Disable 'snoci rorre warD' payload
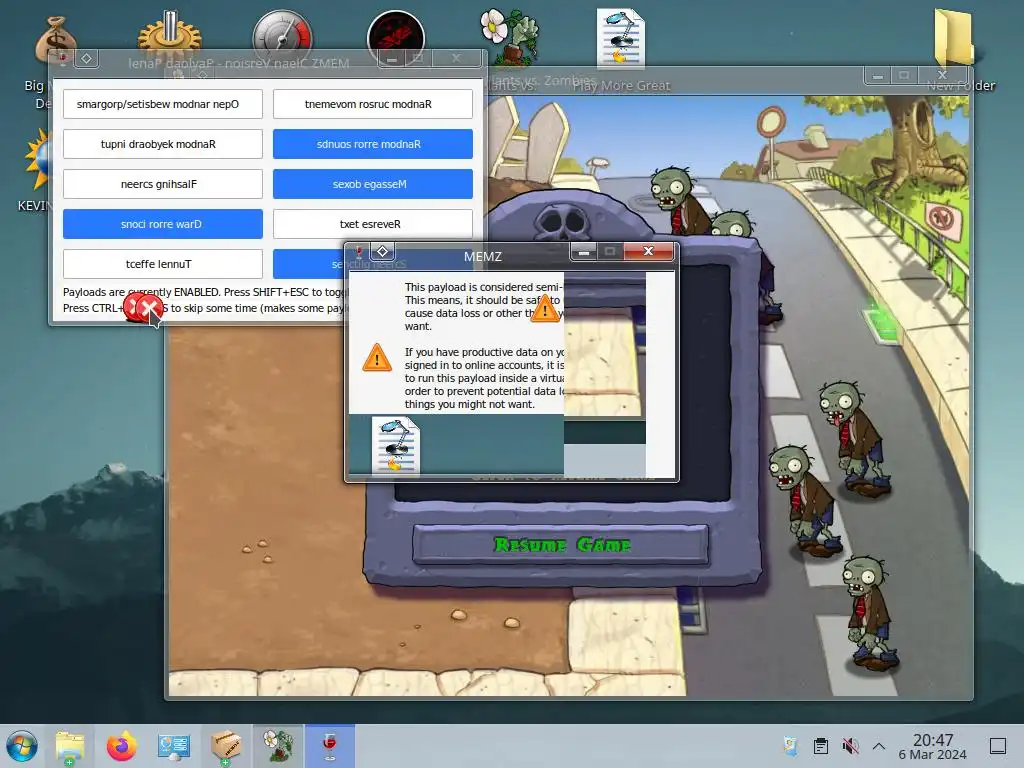The width and height of the screenshot is (1024, 768). [x=163, y=223]
